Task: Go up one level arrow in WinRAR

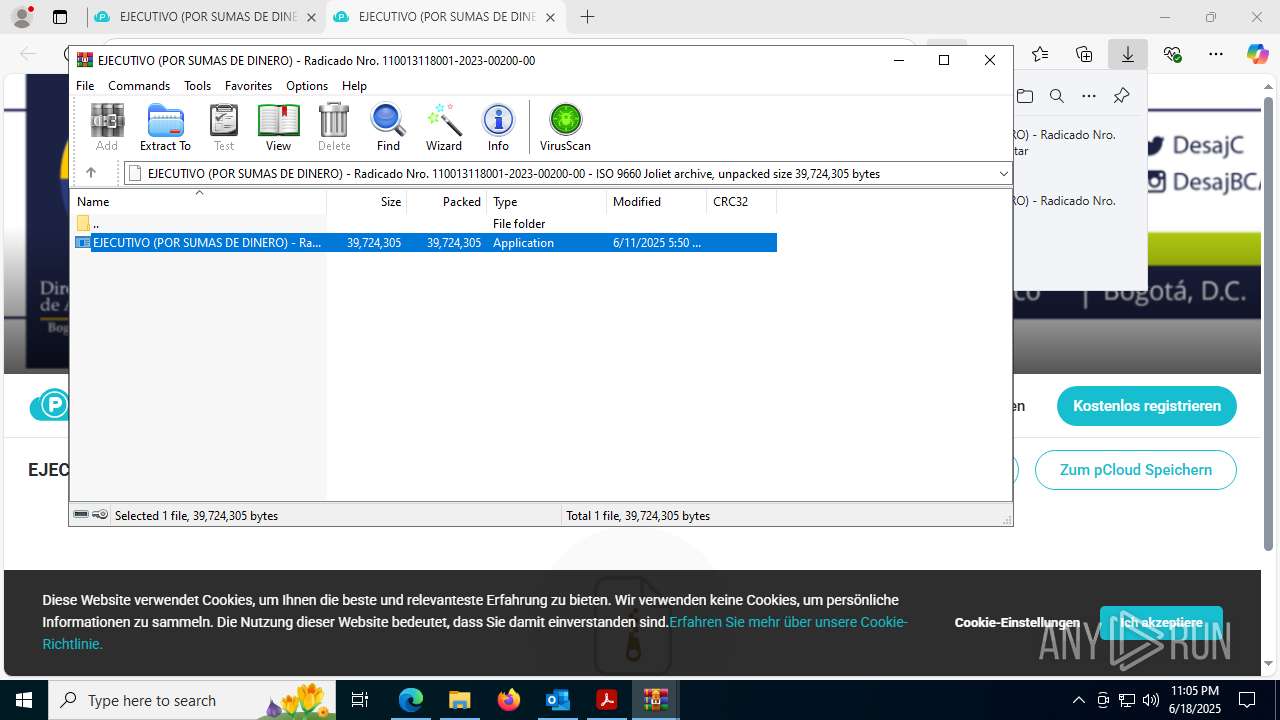Action: click(90, 173)
